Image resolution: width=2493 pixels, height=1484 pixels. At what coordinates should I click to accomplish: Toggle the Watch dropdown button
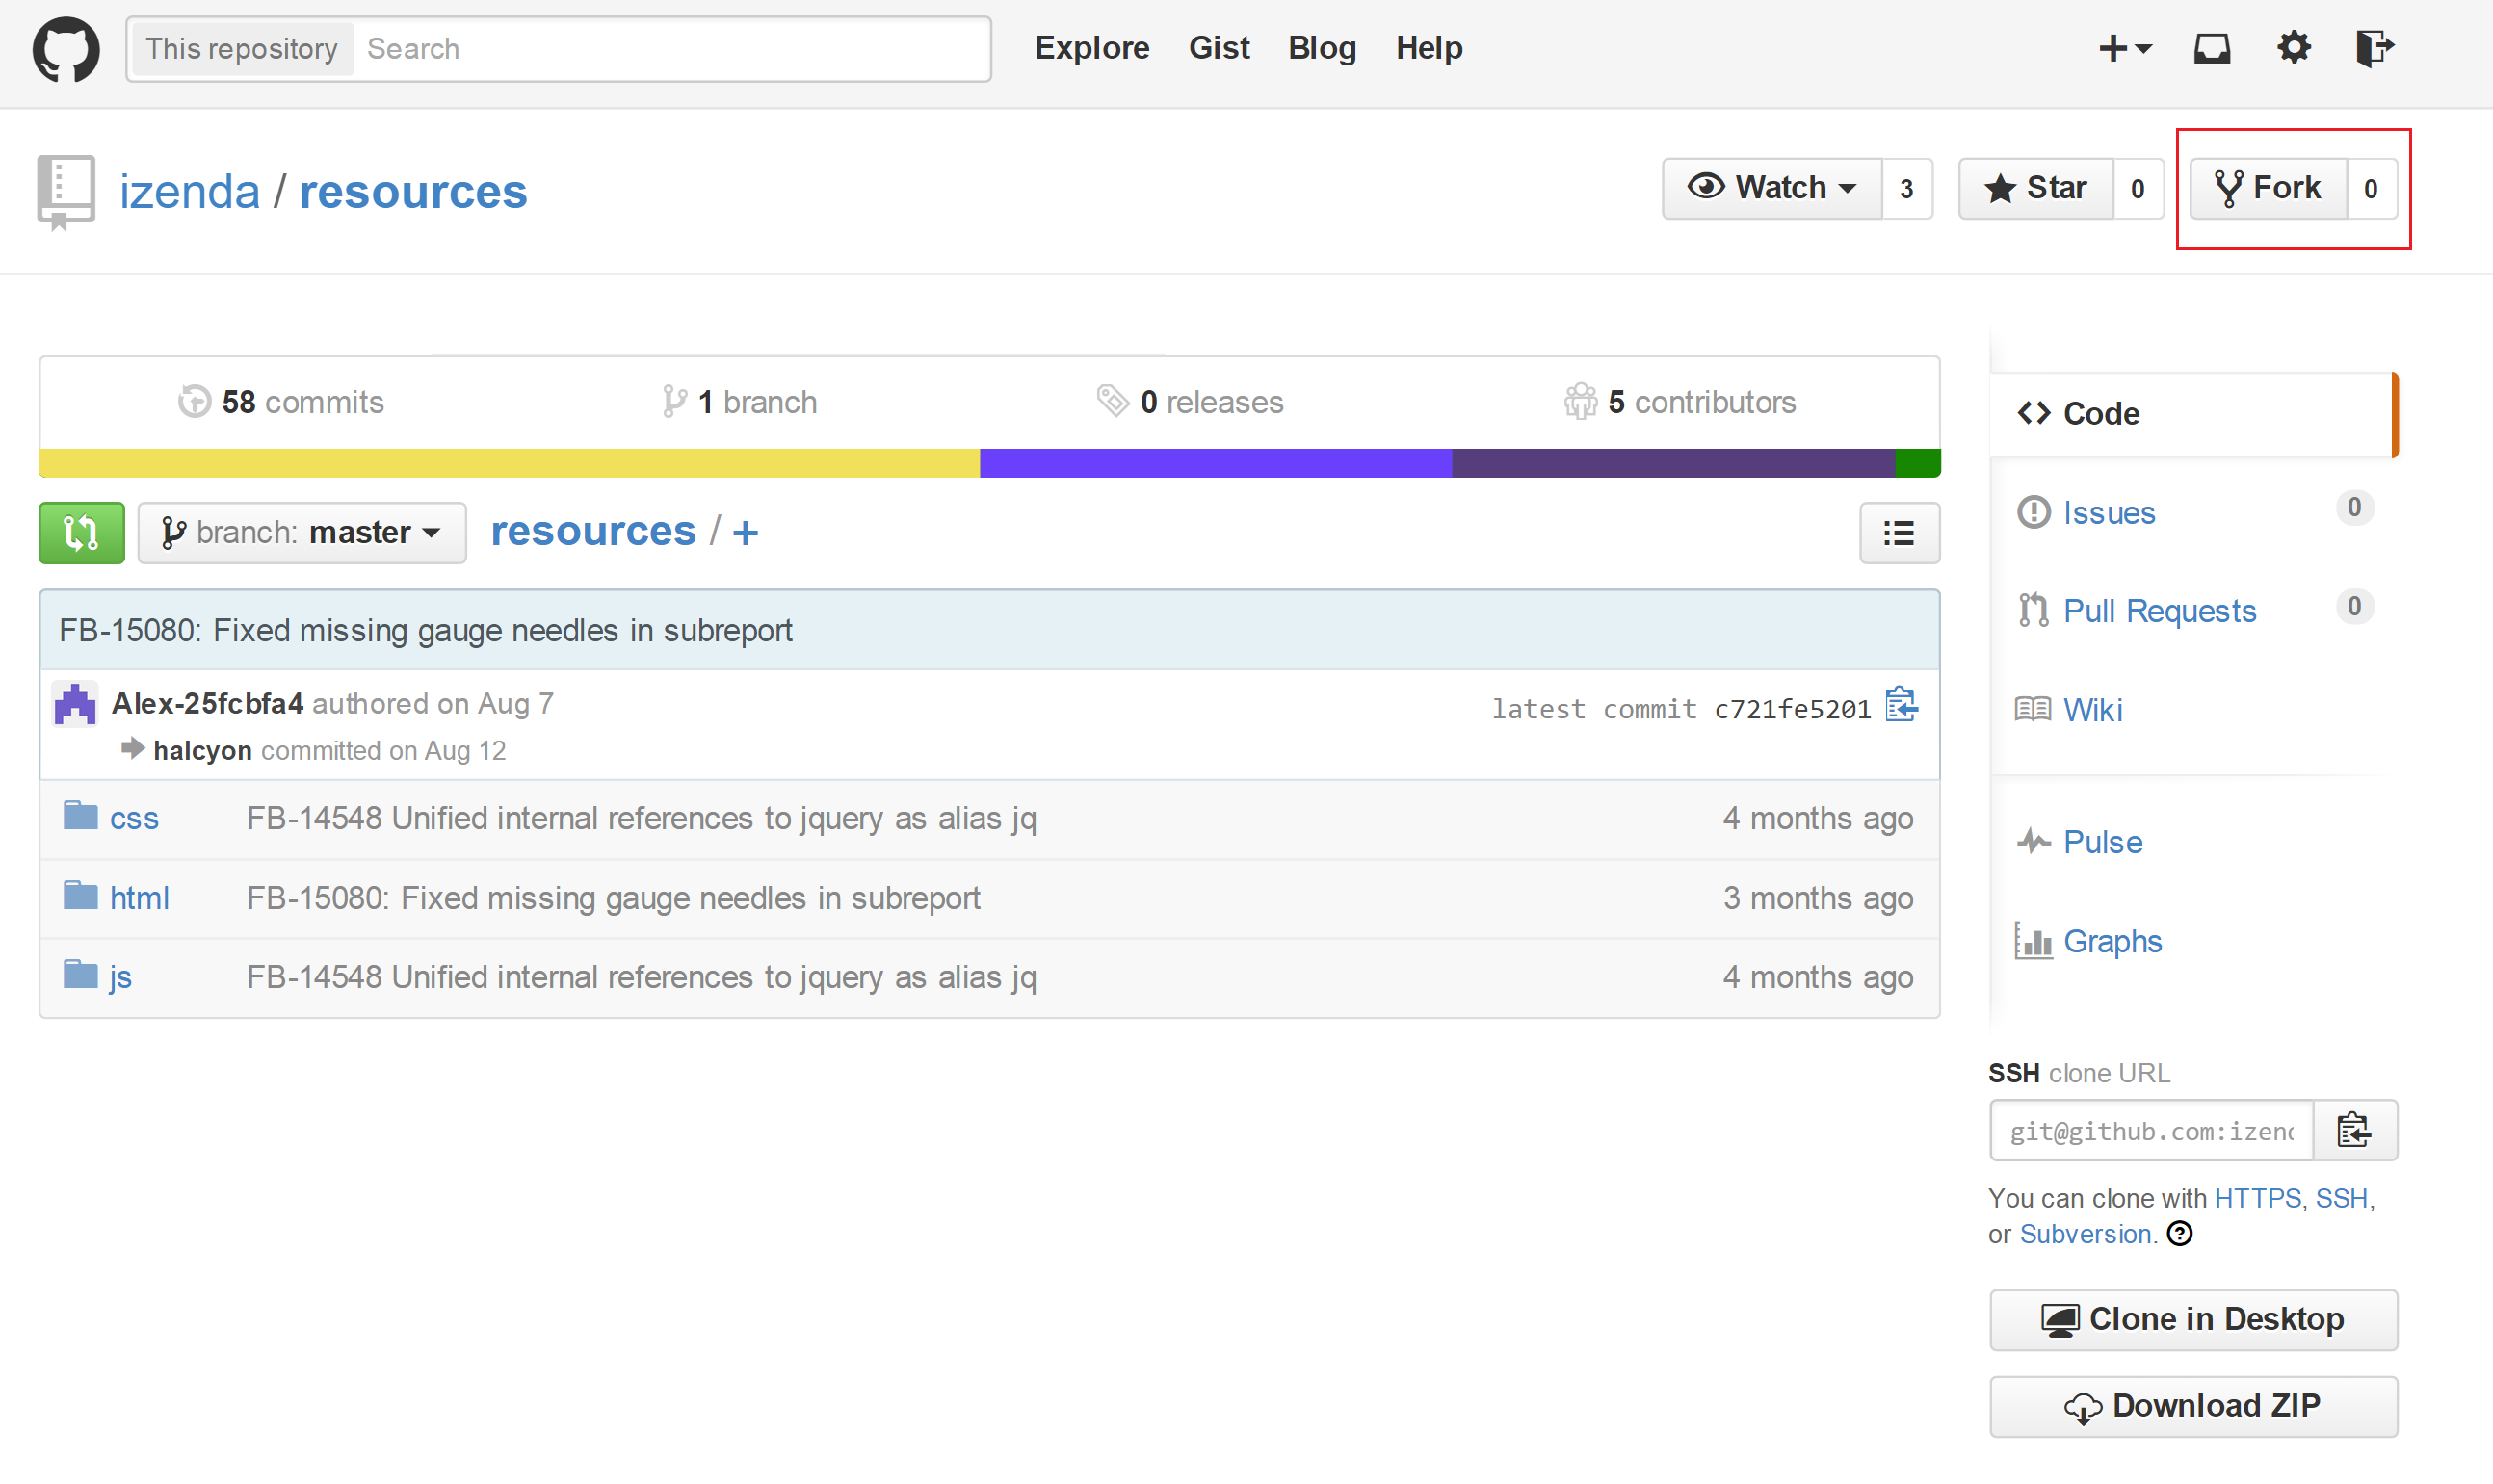point(1772,188)
